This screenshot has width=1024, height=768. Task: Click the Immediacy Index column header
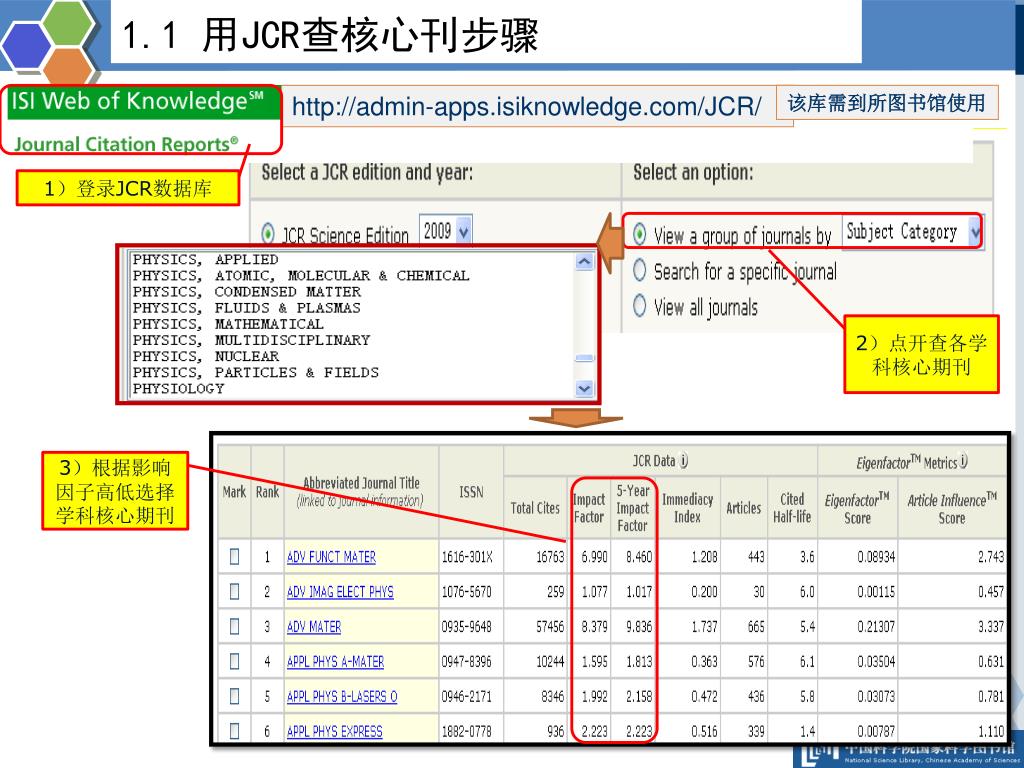[x=687, y=508]
